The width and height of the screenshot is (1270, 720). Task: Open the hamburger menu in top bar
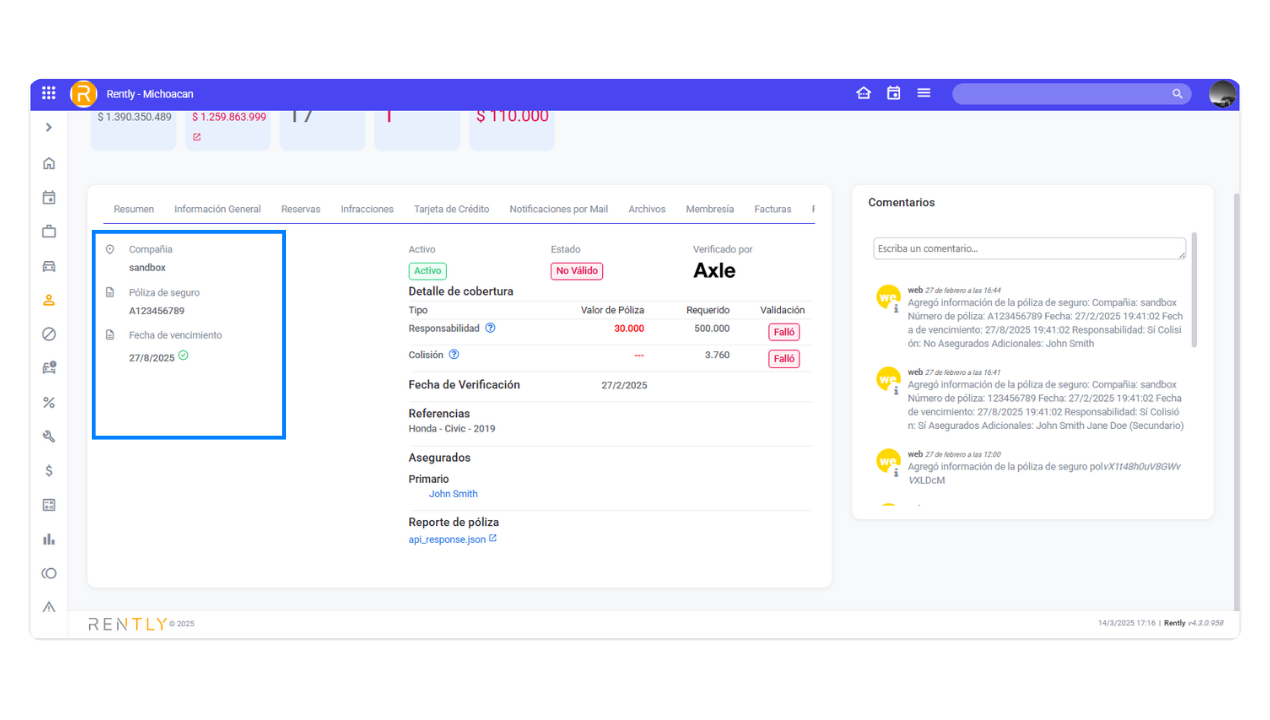(924, 93)
